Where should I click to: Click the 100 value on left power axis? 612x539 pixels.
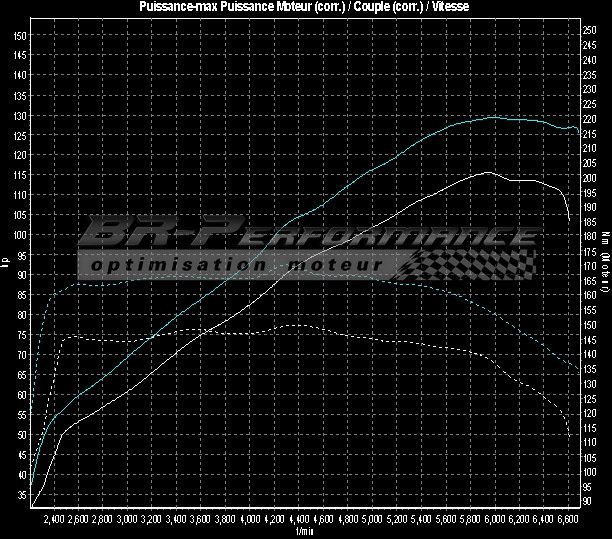pyautogui.click(x=20, y=235)
